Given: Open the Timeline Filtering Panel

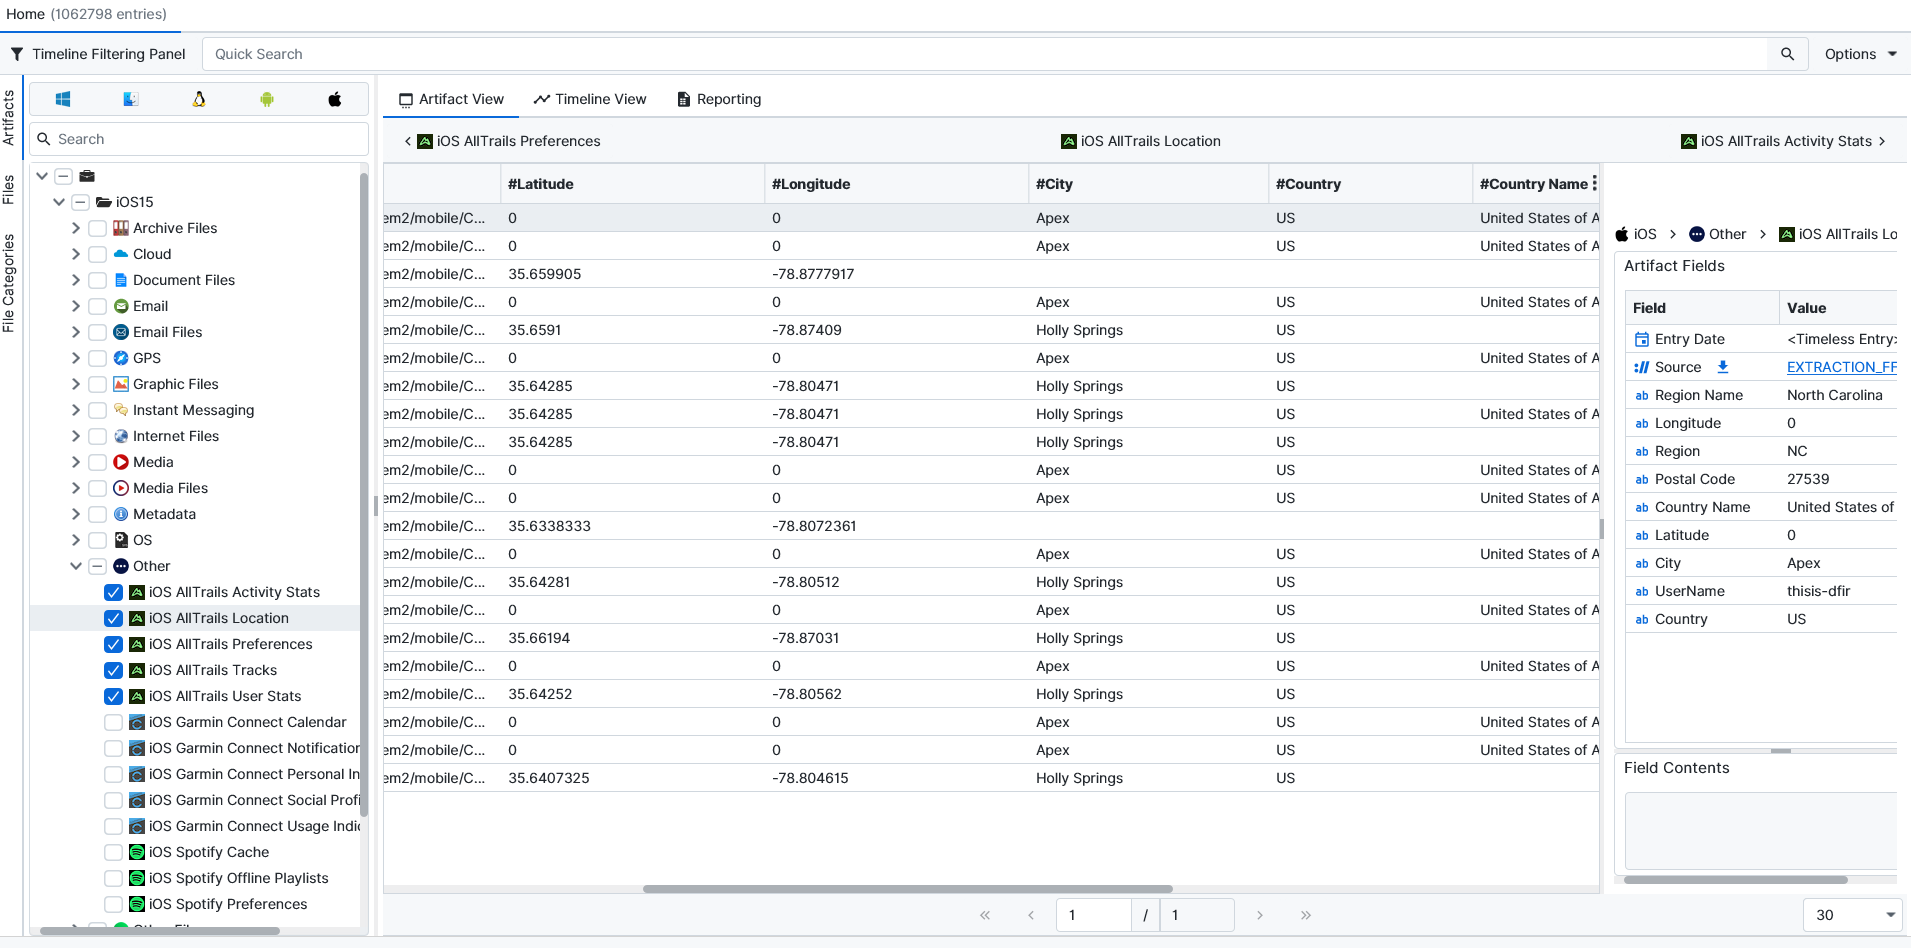Looking at the screenshot, I should tap(98, 54).
